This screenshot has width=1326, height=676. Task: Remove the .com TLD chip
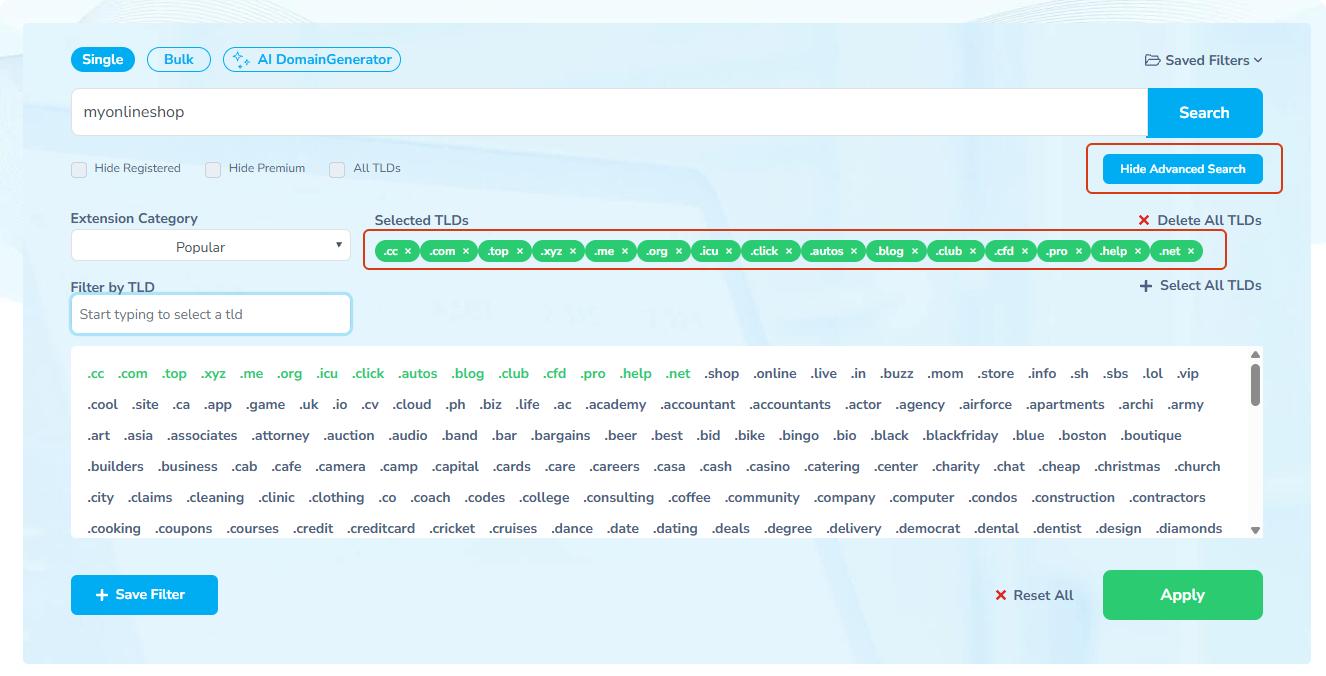tap(466, 252)
